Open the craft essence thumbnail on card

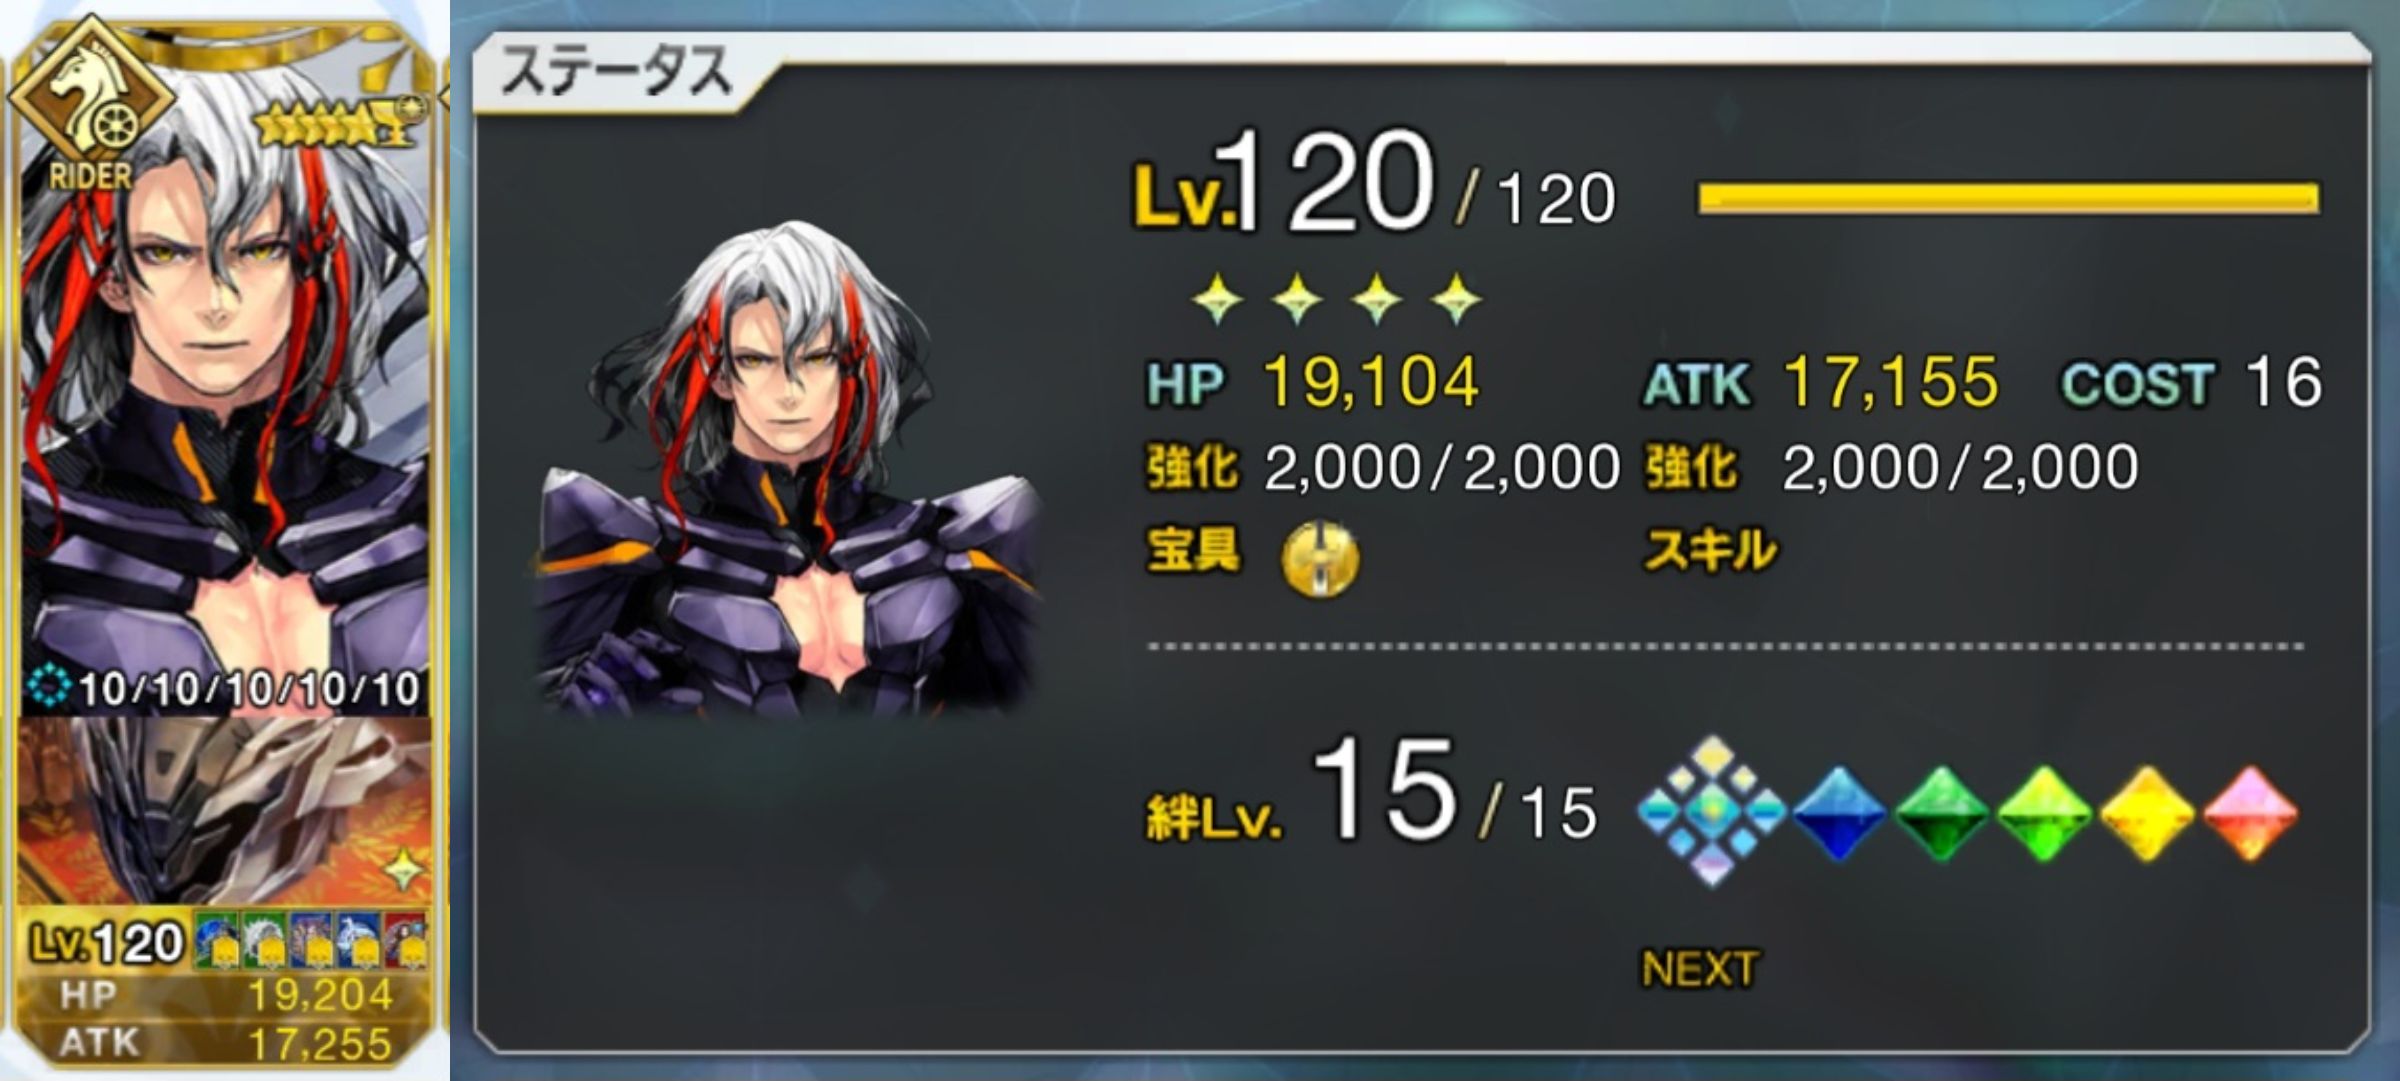[x=226, y=810]
